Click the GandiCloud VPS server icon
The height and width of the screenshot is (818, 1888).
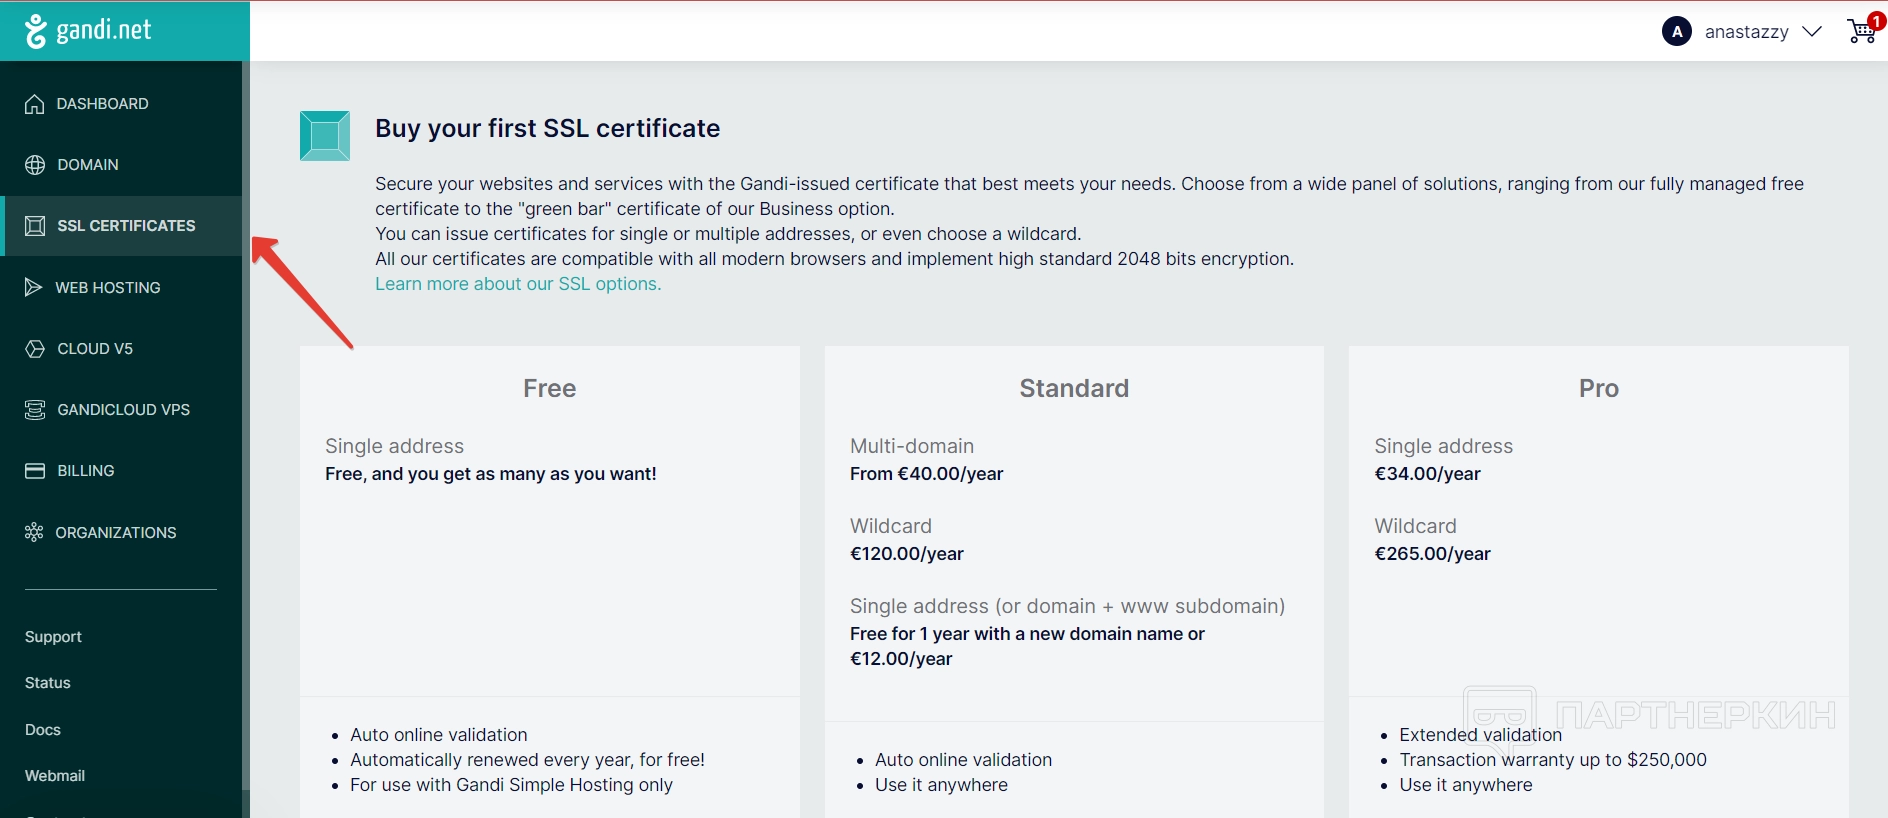[x=35, y=410]
